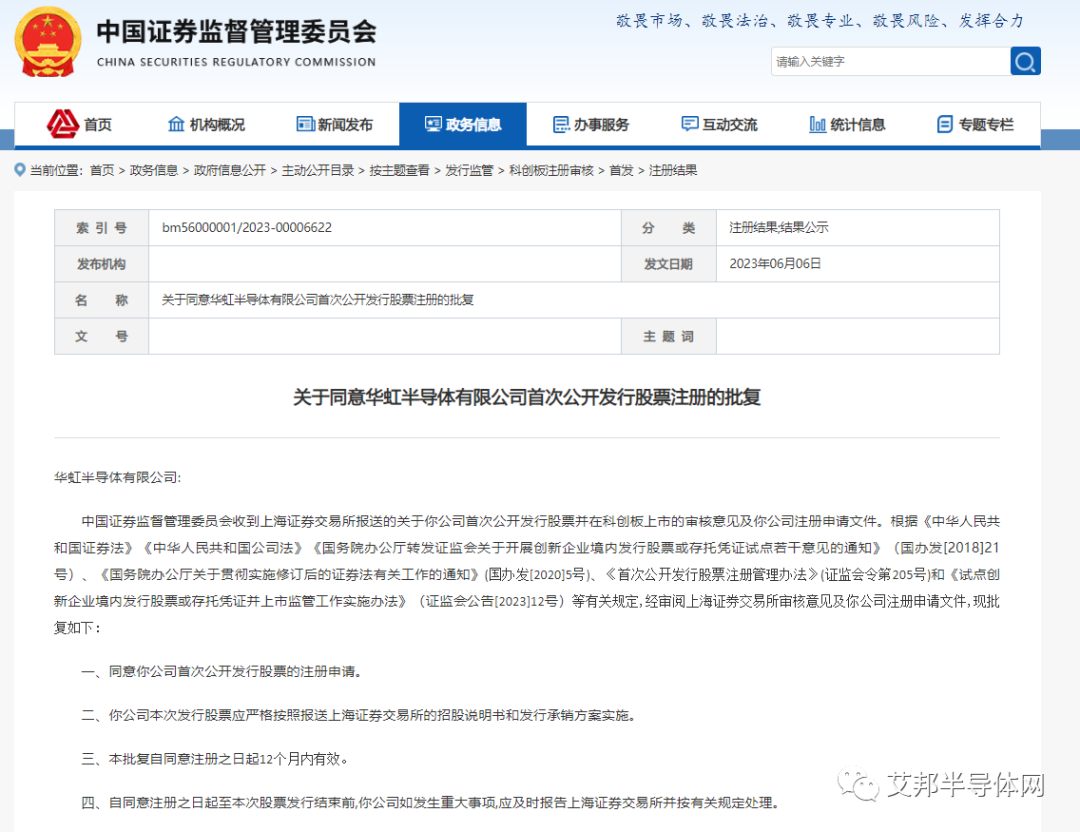Screen dimensions: 1080x832
Task: Click the salutation 华虹半导体有限公司:
Action: tap(118, 477)
